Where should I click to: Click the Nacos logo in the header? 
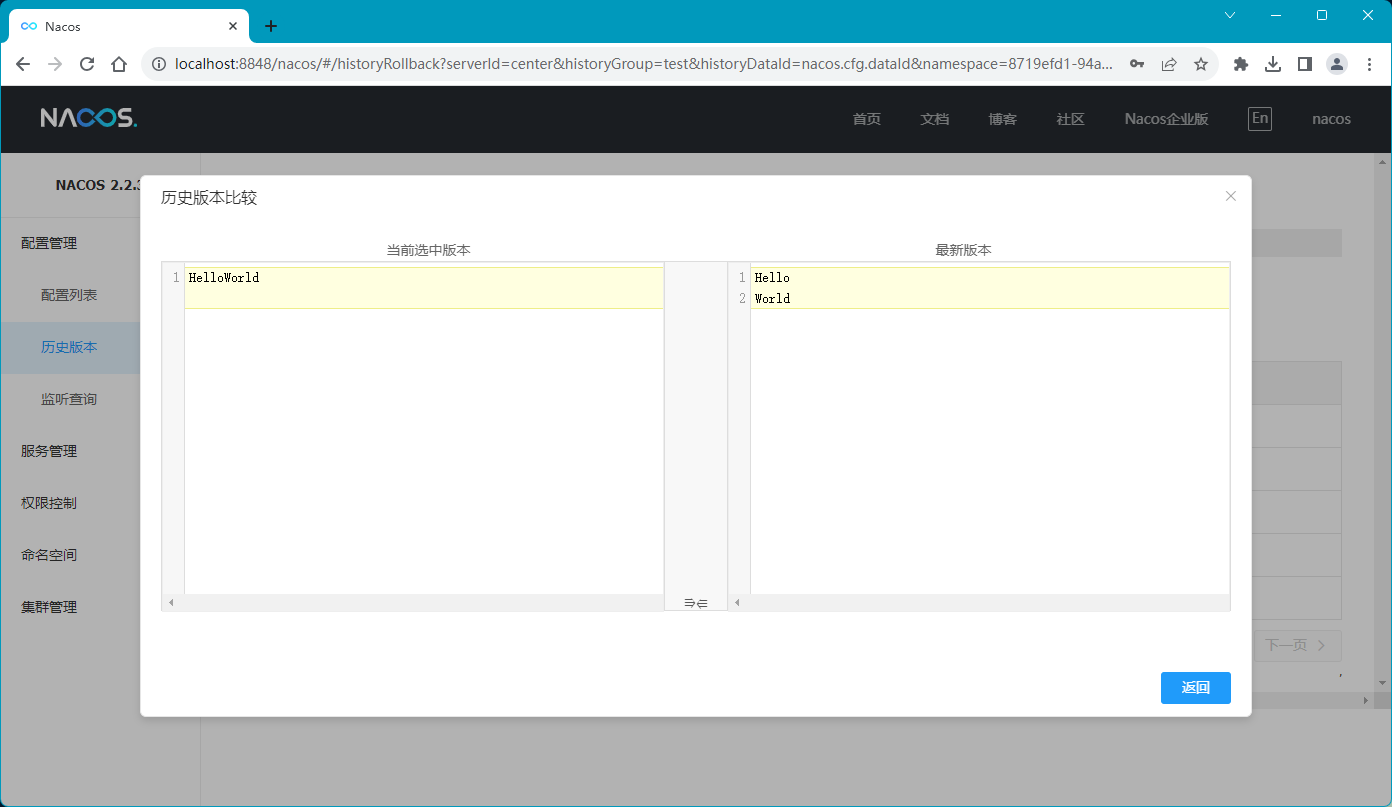pyautogui.click(x=89, y=118)
